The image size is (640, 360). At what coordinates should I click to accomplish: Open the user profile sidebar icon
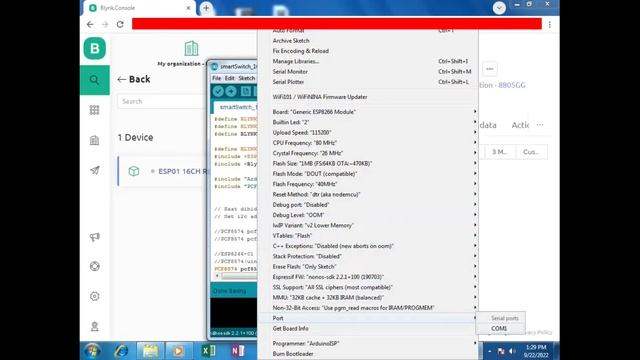pos(94,326)
